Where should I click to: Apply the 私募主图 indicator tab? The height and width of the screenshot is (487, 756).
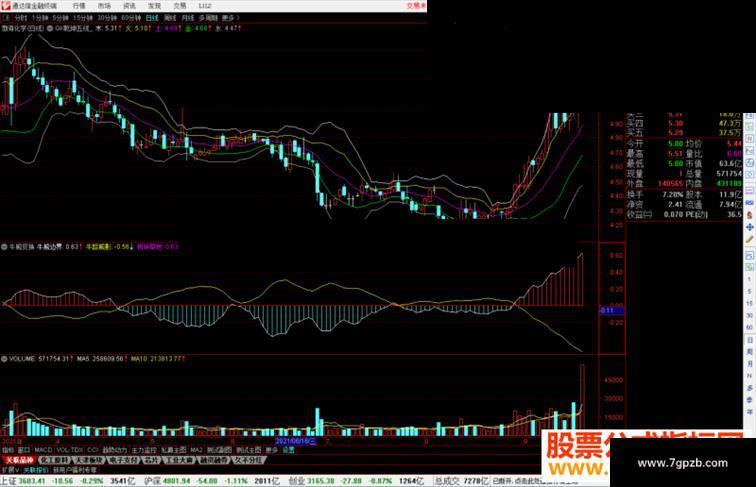[x=174, y=449]
